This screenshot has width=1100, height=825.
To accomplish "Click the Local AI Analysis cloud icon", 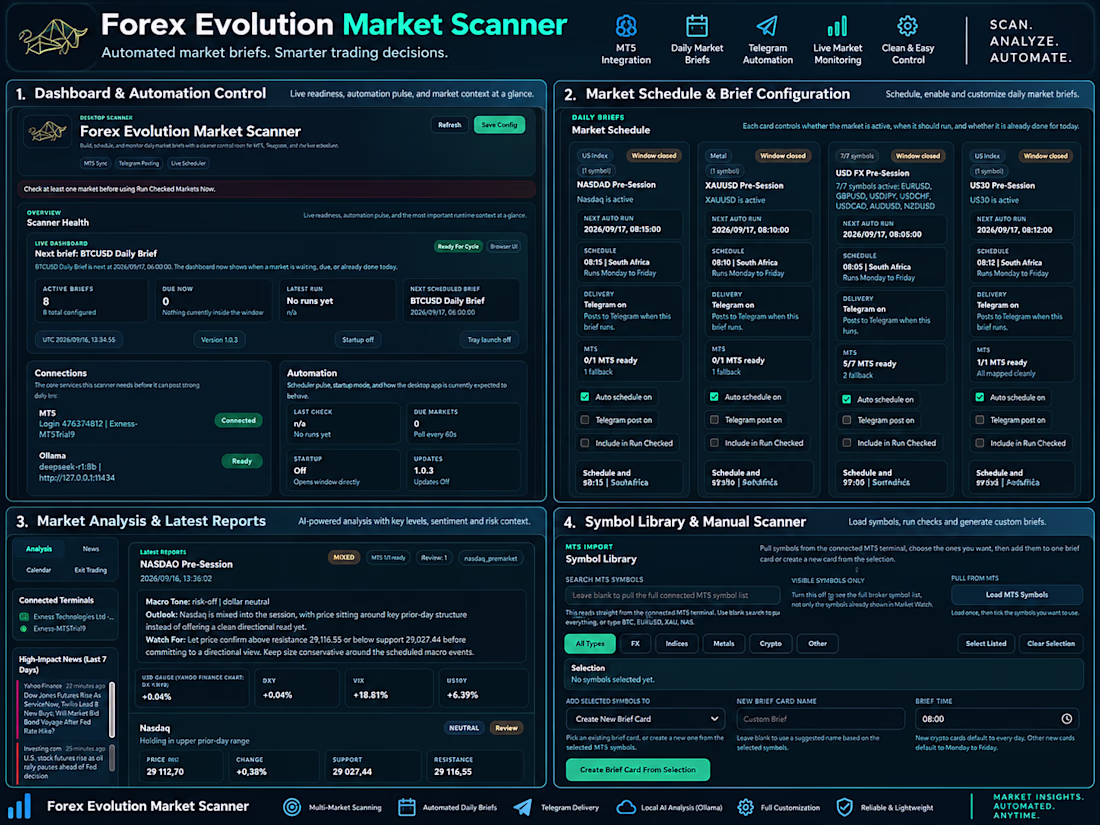I will point(626,807).
